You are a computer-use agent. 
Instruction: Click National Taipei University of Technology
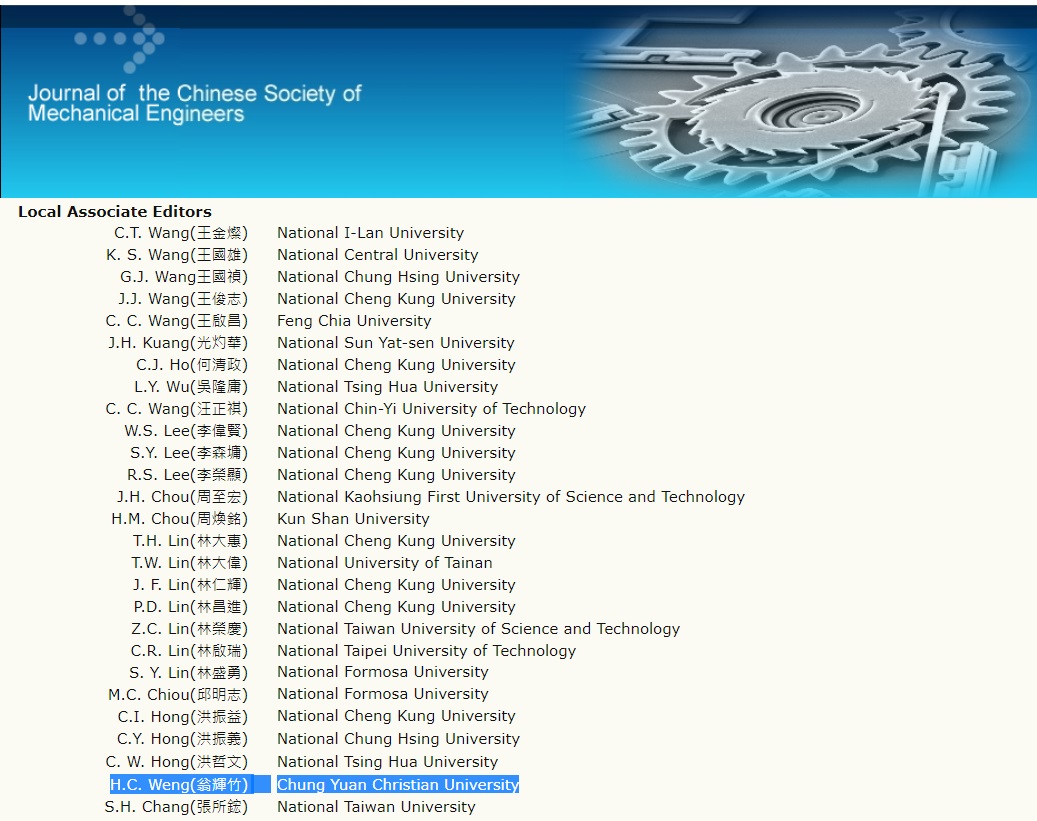tap(427, 651)
